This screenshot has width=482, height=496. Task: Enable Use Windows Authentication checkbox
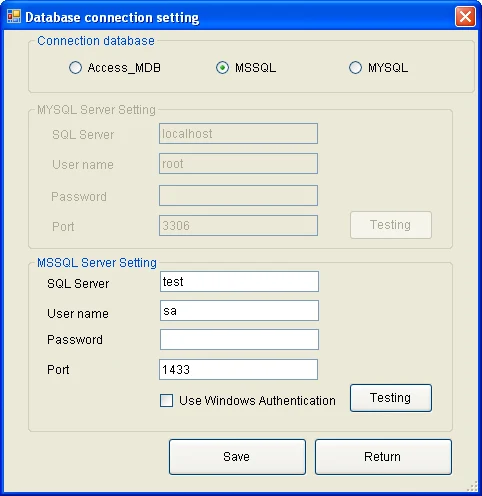166,401
